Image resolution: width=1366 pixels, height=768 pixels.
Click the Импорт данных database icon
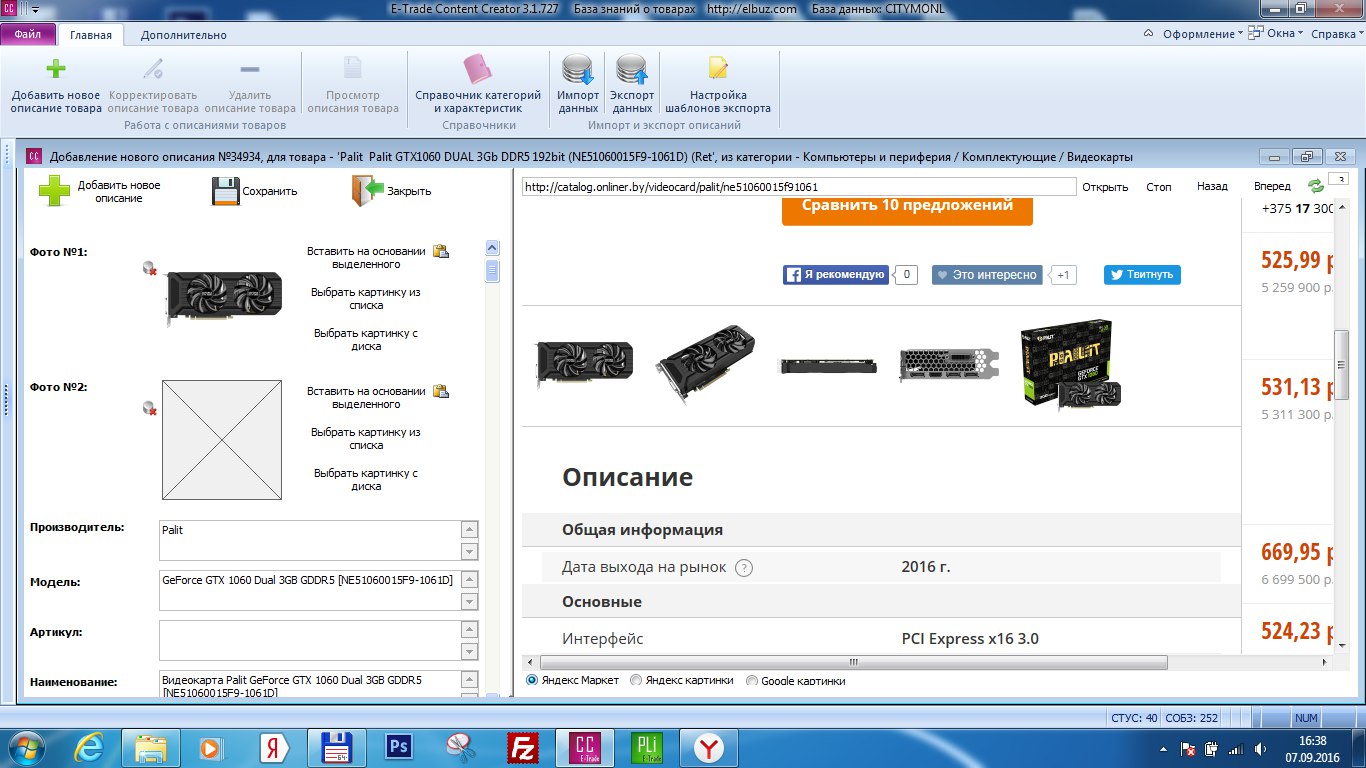click(x=578, y=70)
